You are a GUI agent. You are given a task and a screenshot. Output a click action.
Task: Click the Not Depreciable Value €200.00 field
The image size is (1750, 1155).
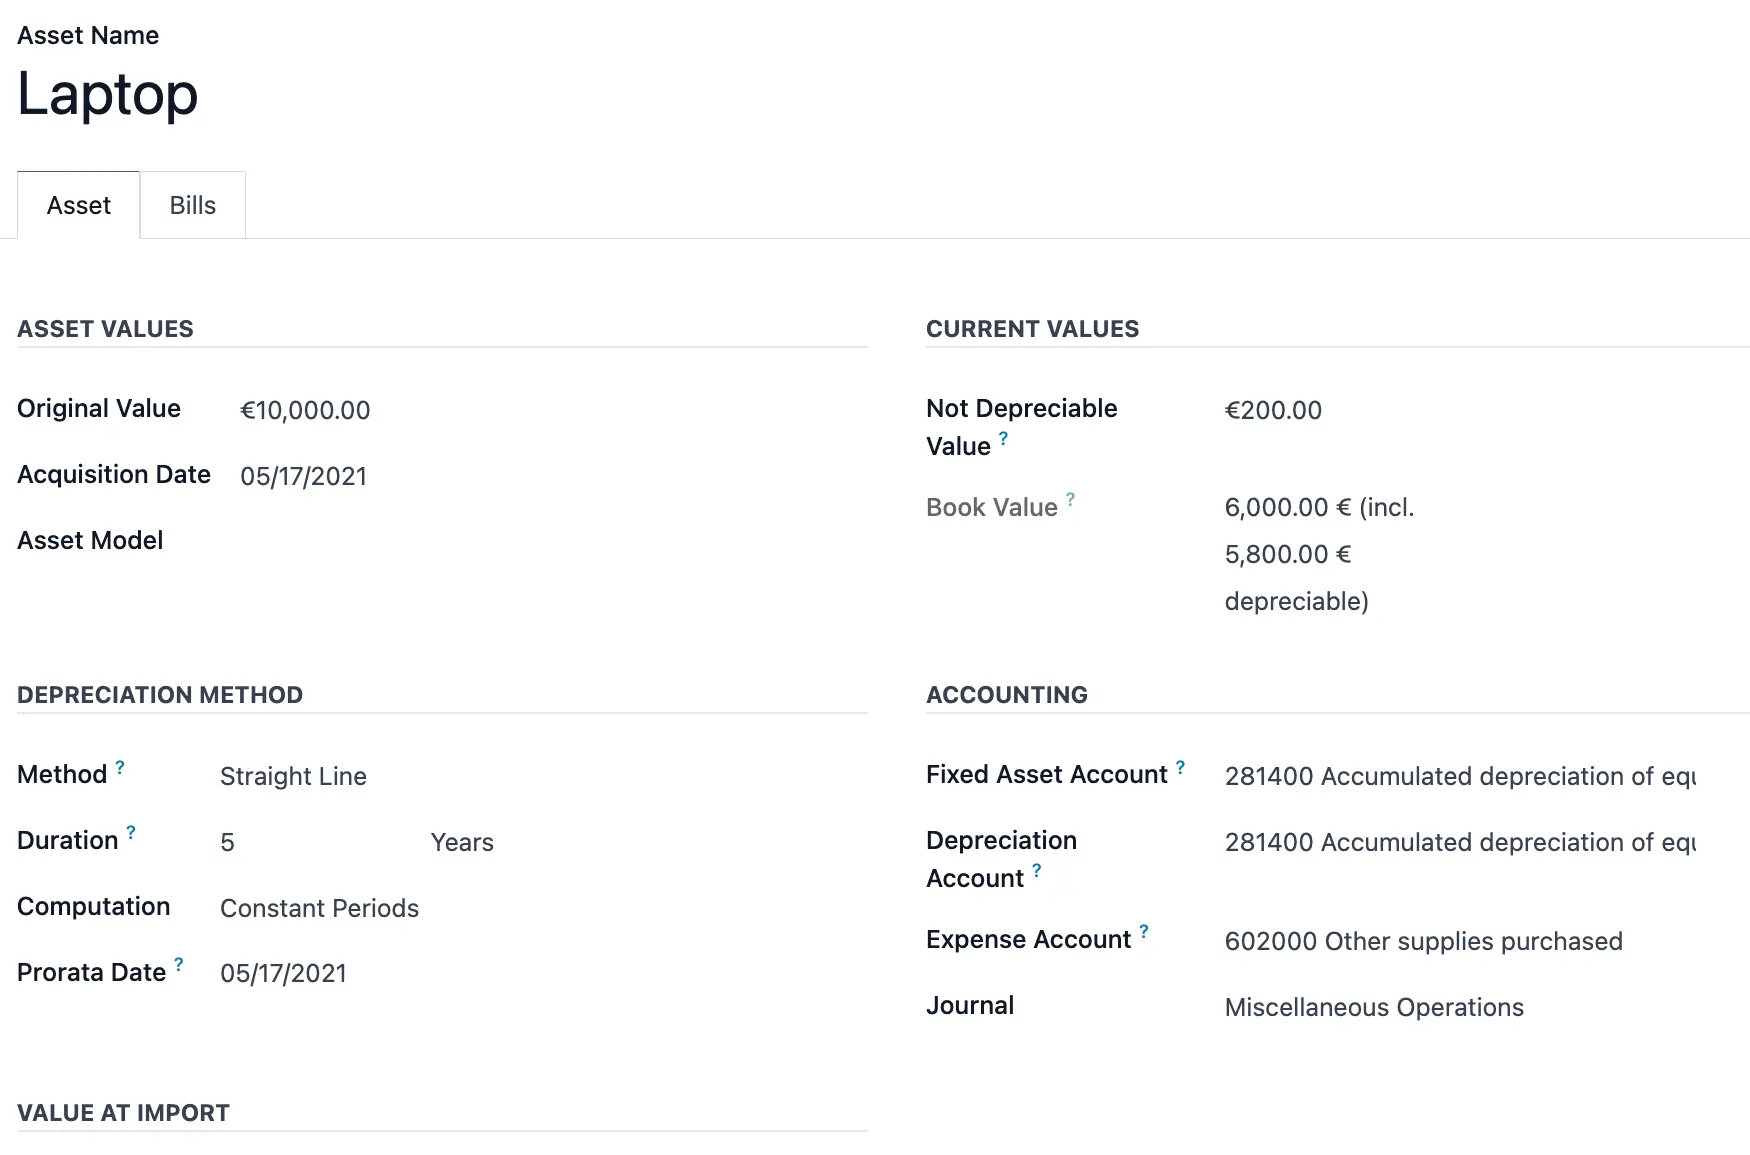point(1273,410)
